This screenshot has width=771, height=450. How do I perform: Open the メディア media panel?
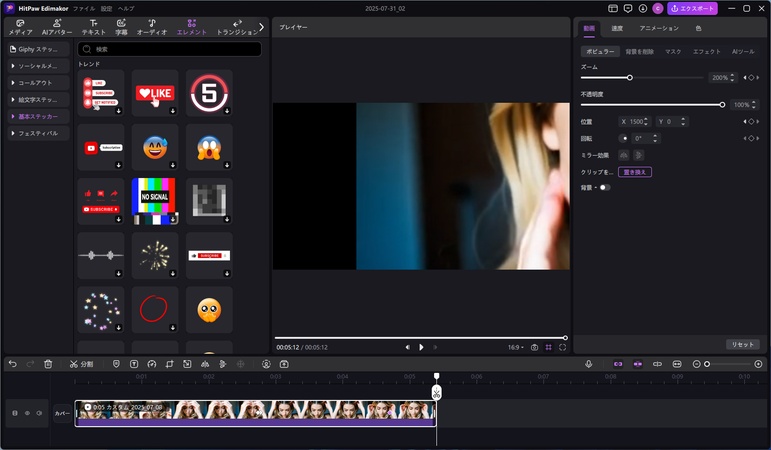(x=20, y=28)
